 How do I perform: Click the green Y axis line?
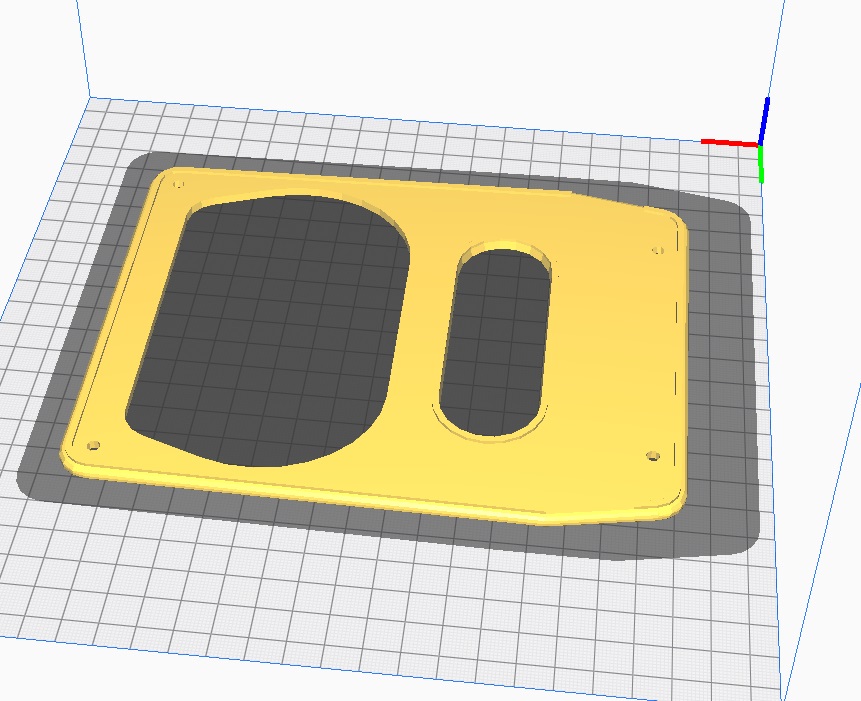click(x=759, y=165)
